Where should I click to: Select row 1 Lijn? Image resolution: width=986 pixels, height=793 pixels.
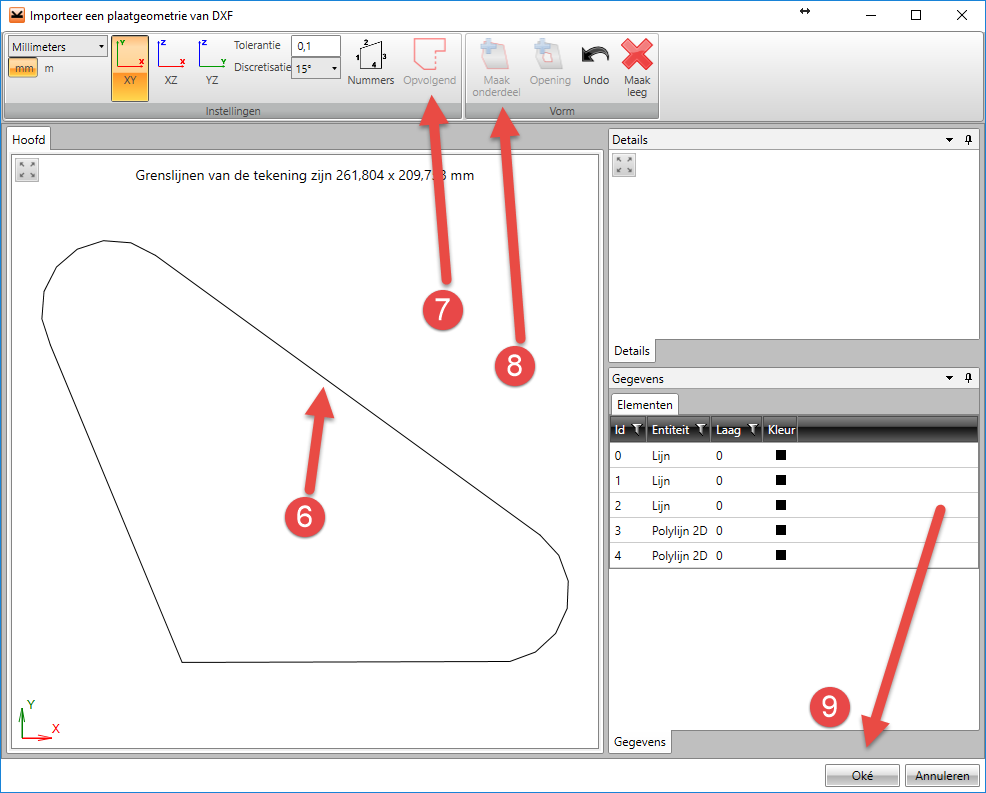pos(794,480)
